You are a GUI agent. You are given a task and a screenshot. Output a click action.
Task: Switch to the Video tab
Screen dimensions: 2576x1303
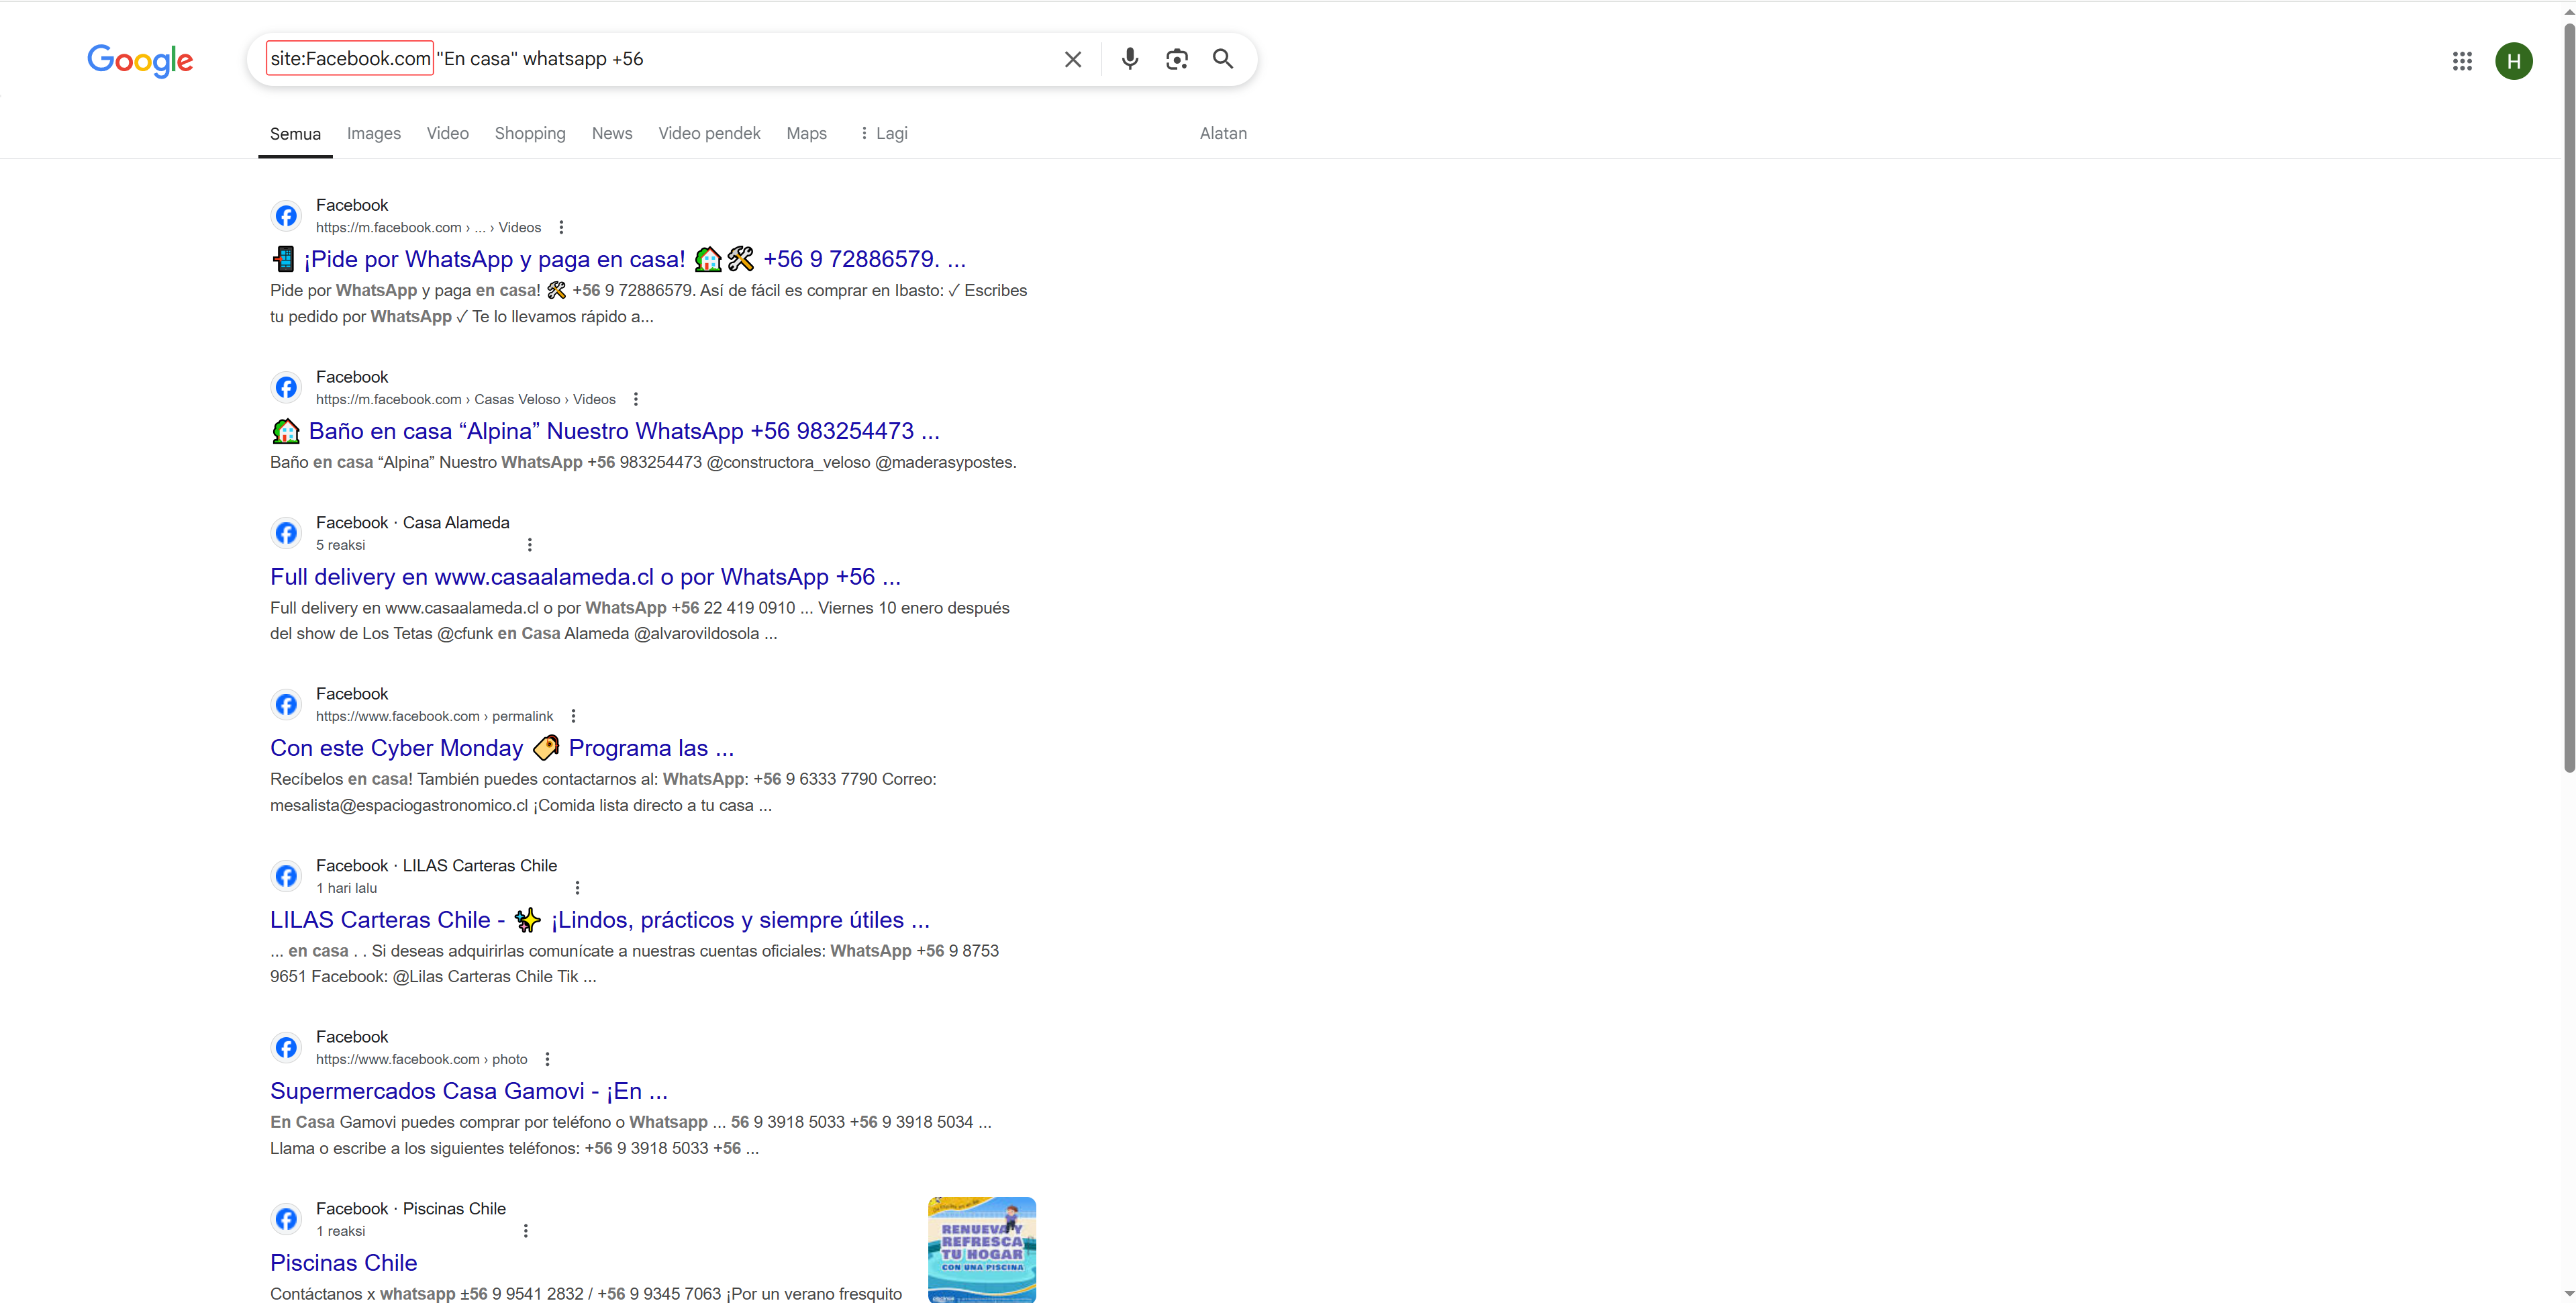point(448,134)
